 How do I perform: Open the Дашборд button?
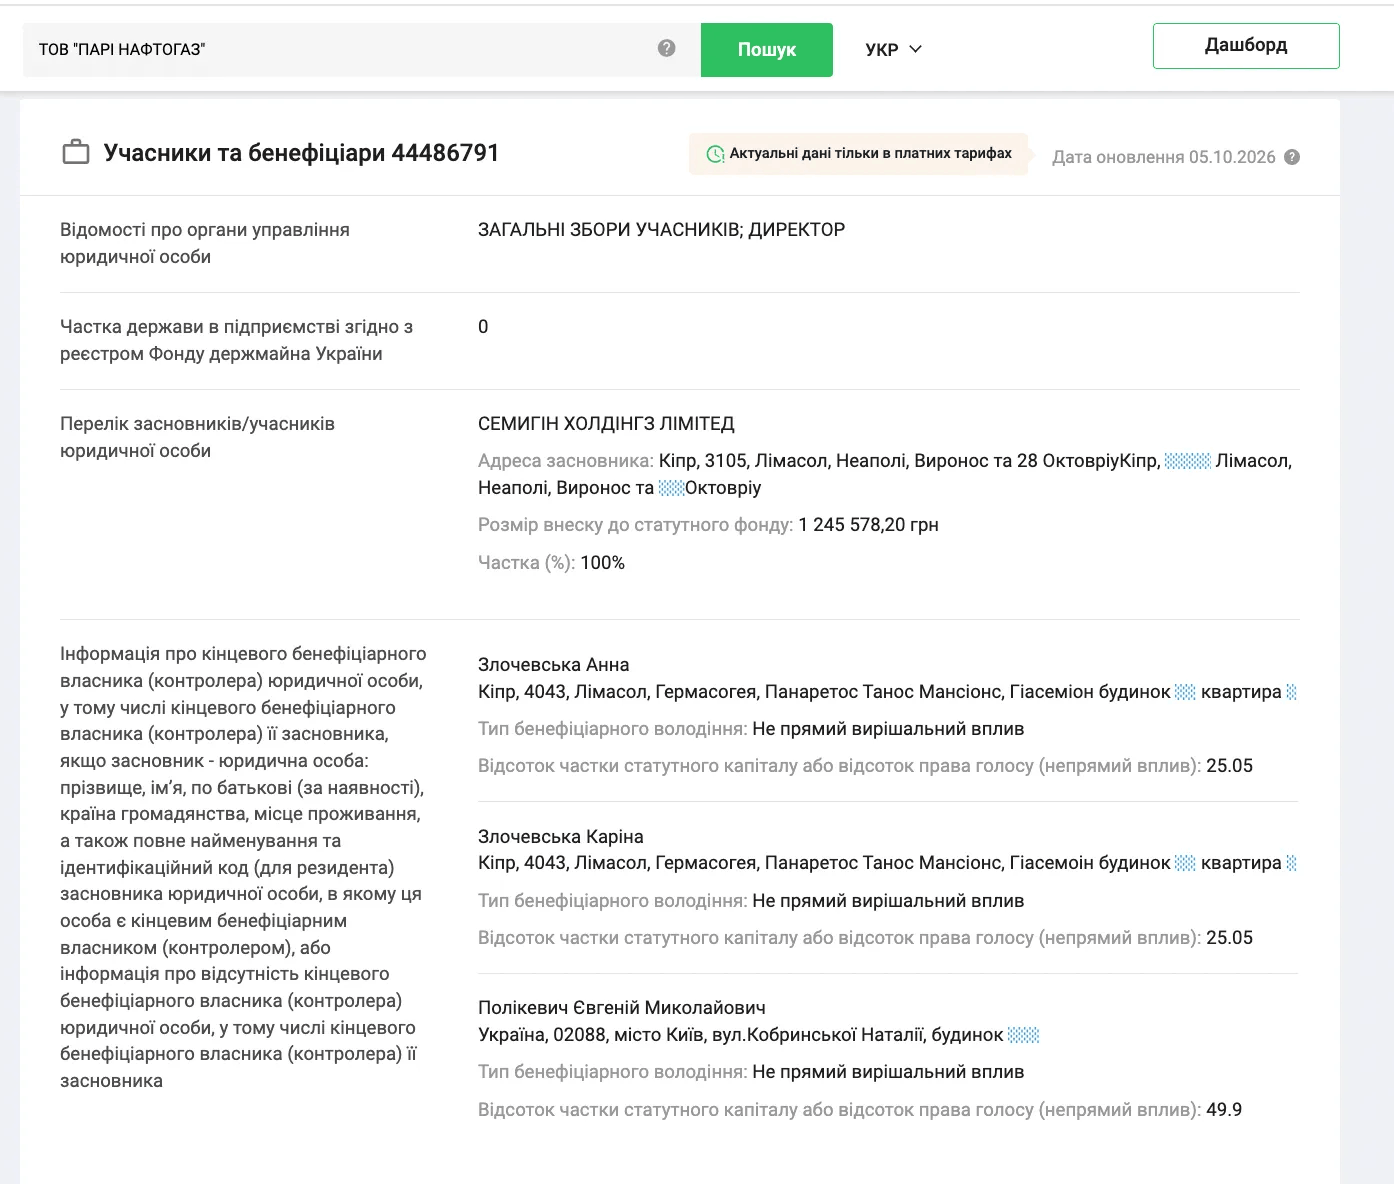pos(1246,46)
